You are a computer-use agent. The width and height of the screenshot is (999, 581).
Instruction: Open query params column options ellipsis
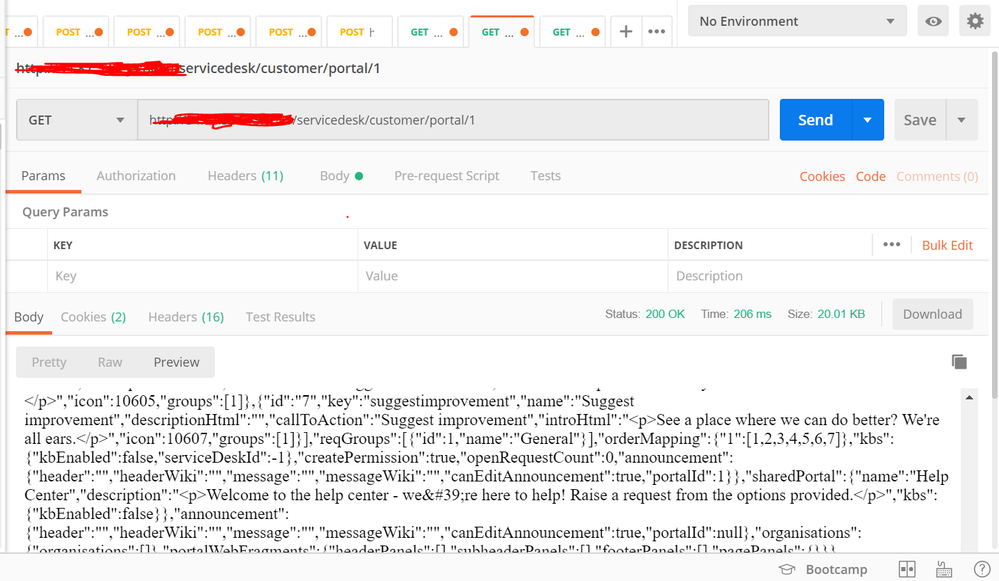click(x=891, y=245)
